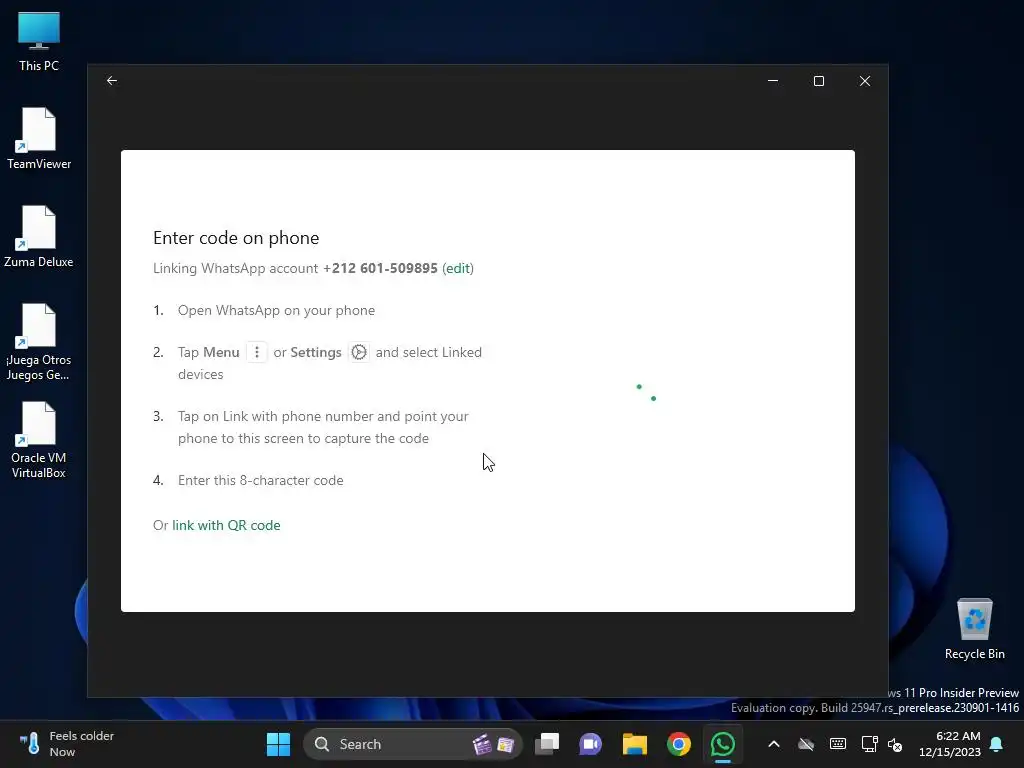Select the Oracle VM VirtualBox shortcut
Viewport: 1024px width, 768px height.
click(x=39, y=440)
